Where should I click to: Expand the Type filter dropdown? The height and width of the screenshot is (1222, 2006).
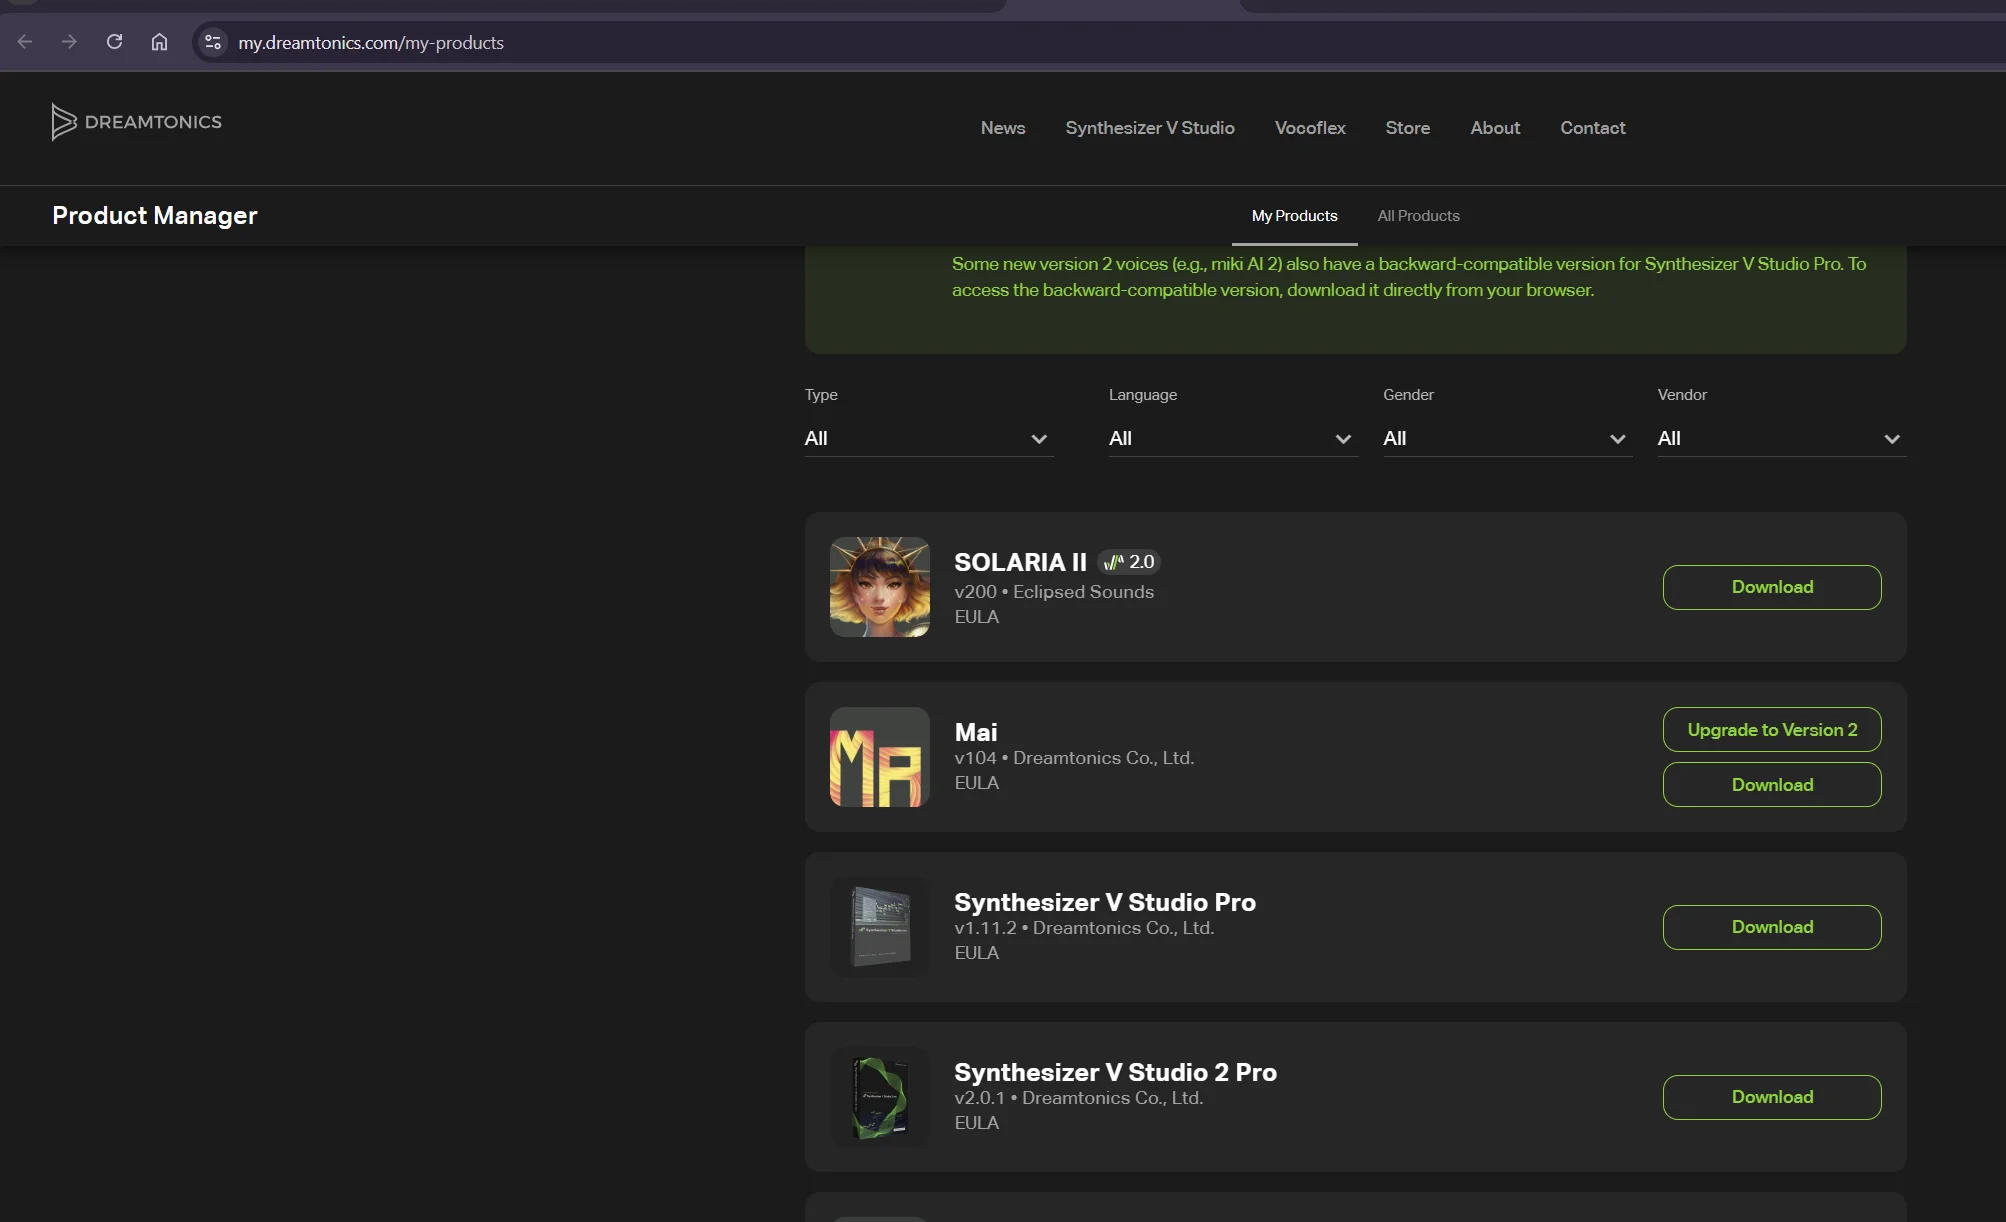(x=929, y=438)
